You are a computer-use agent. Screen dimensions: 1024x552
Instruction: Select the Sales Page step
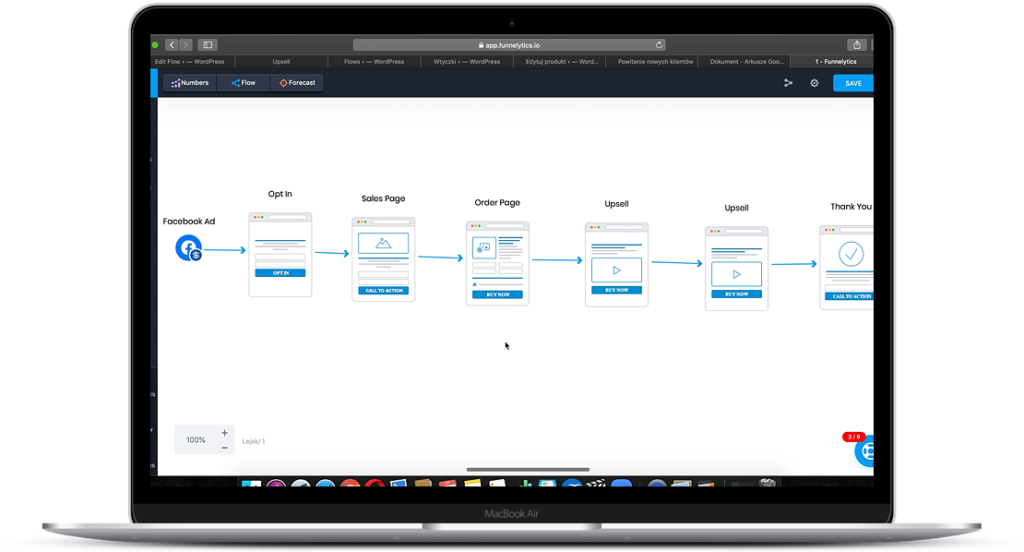click(x=383, y=259)
